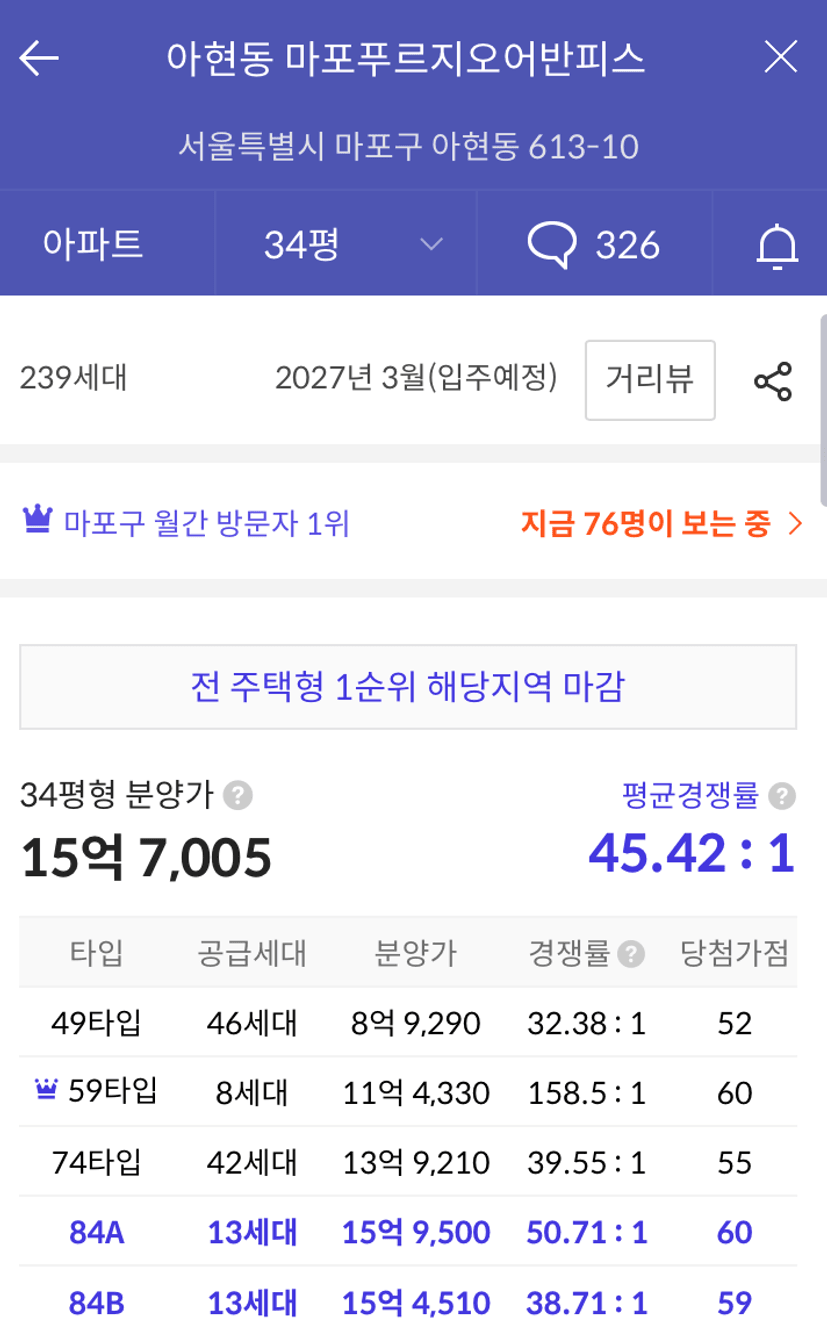827x1338 pixels.
Task: Tap the 32.38 : 1 competition rate cell
Action: [x=586, y=1023]
